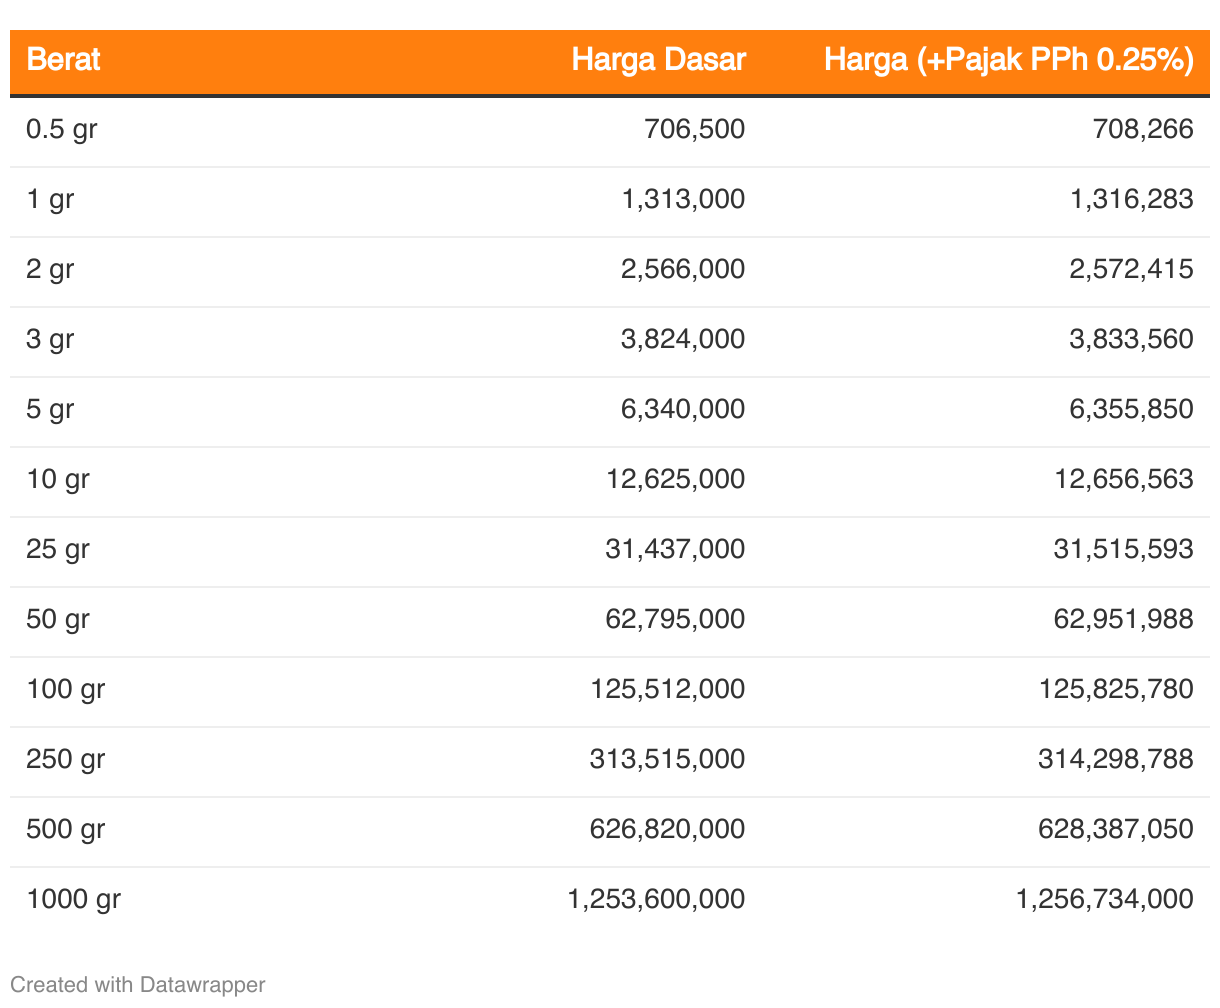Select the 500 gr row label

66,830
